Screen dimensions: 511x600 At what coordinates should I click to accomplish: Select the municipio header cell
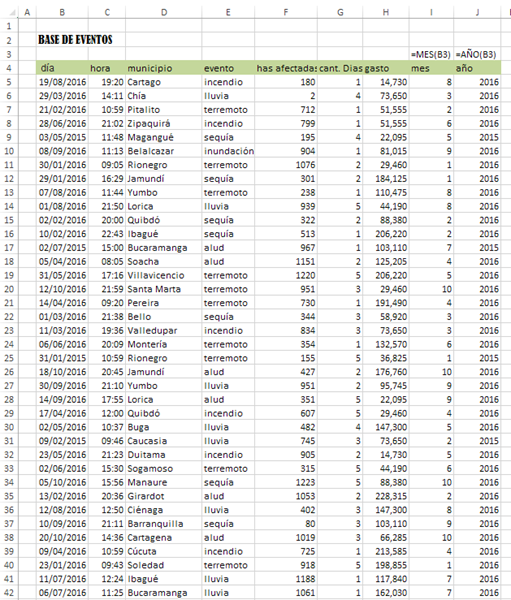pos(164,68)
